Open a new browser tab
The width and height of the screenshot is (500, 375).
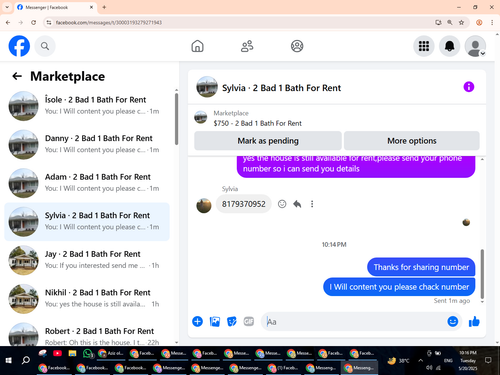pos(104,7)
